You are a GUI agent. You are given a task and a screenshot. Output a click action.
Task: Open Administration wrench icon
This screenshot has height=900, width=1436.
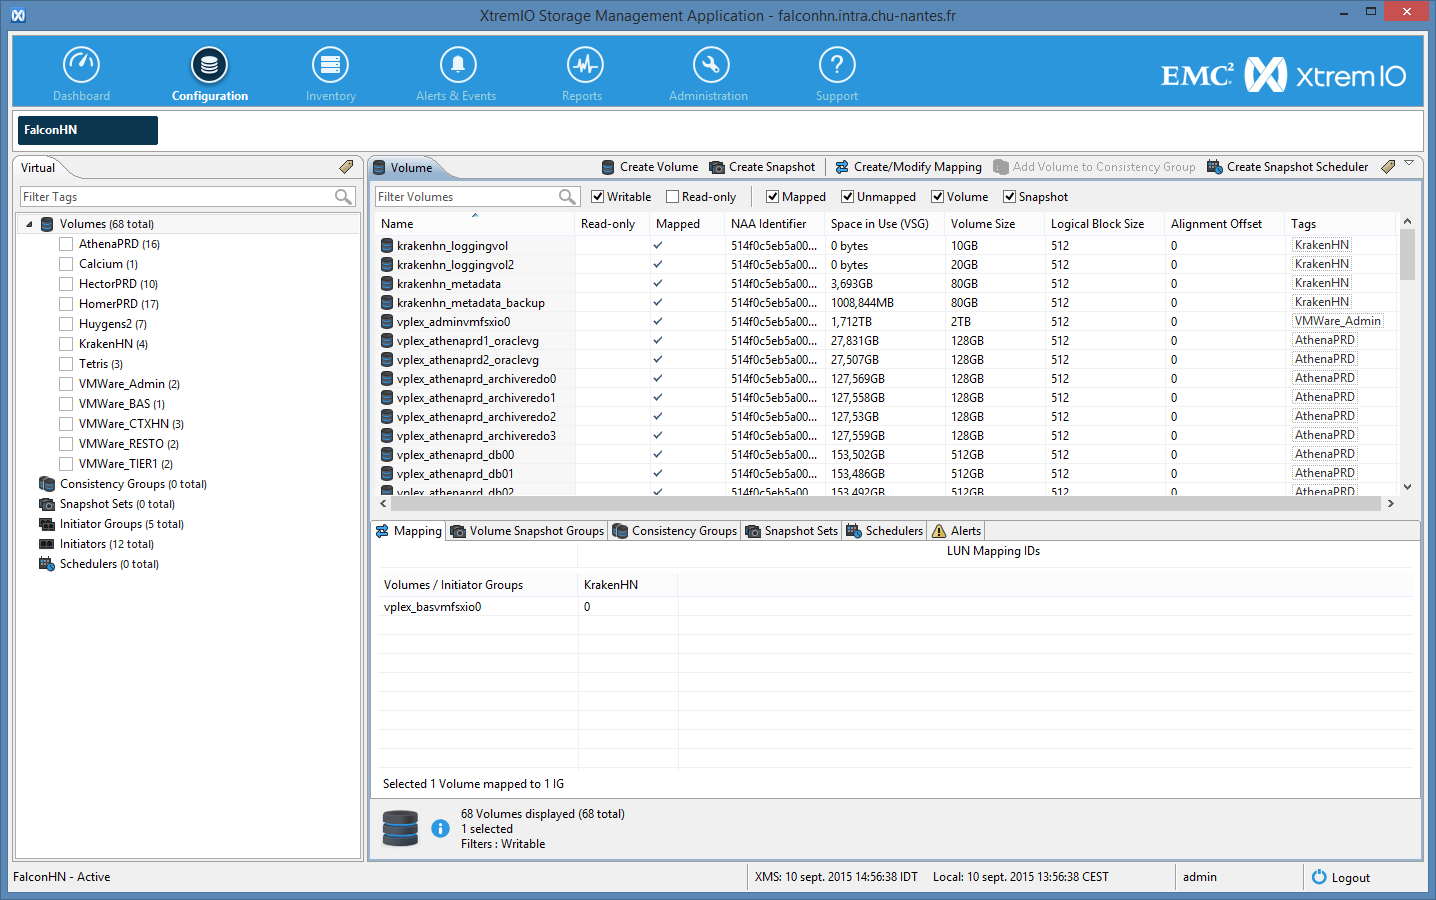pos(710,66)
